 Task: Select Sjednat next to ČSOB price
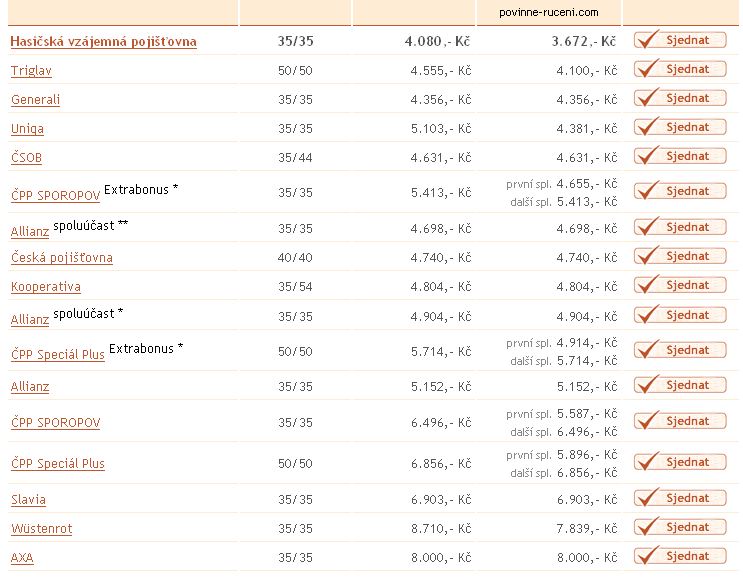[x=680, y=156]
